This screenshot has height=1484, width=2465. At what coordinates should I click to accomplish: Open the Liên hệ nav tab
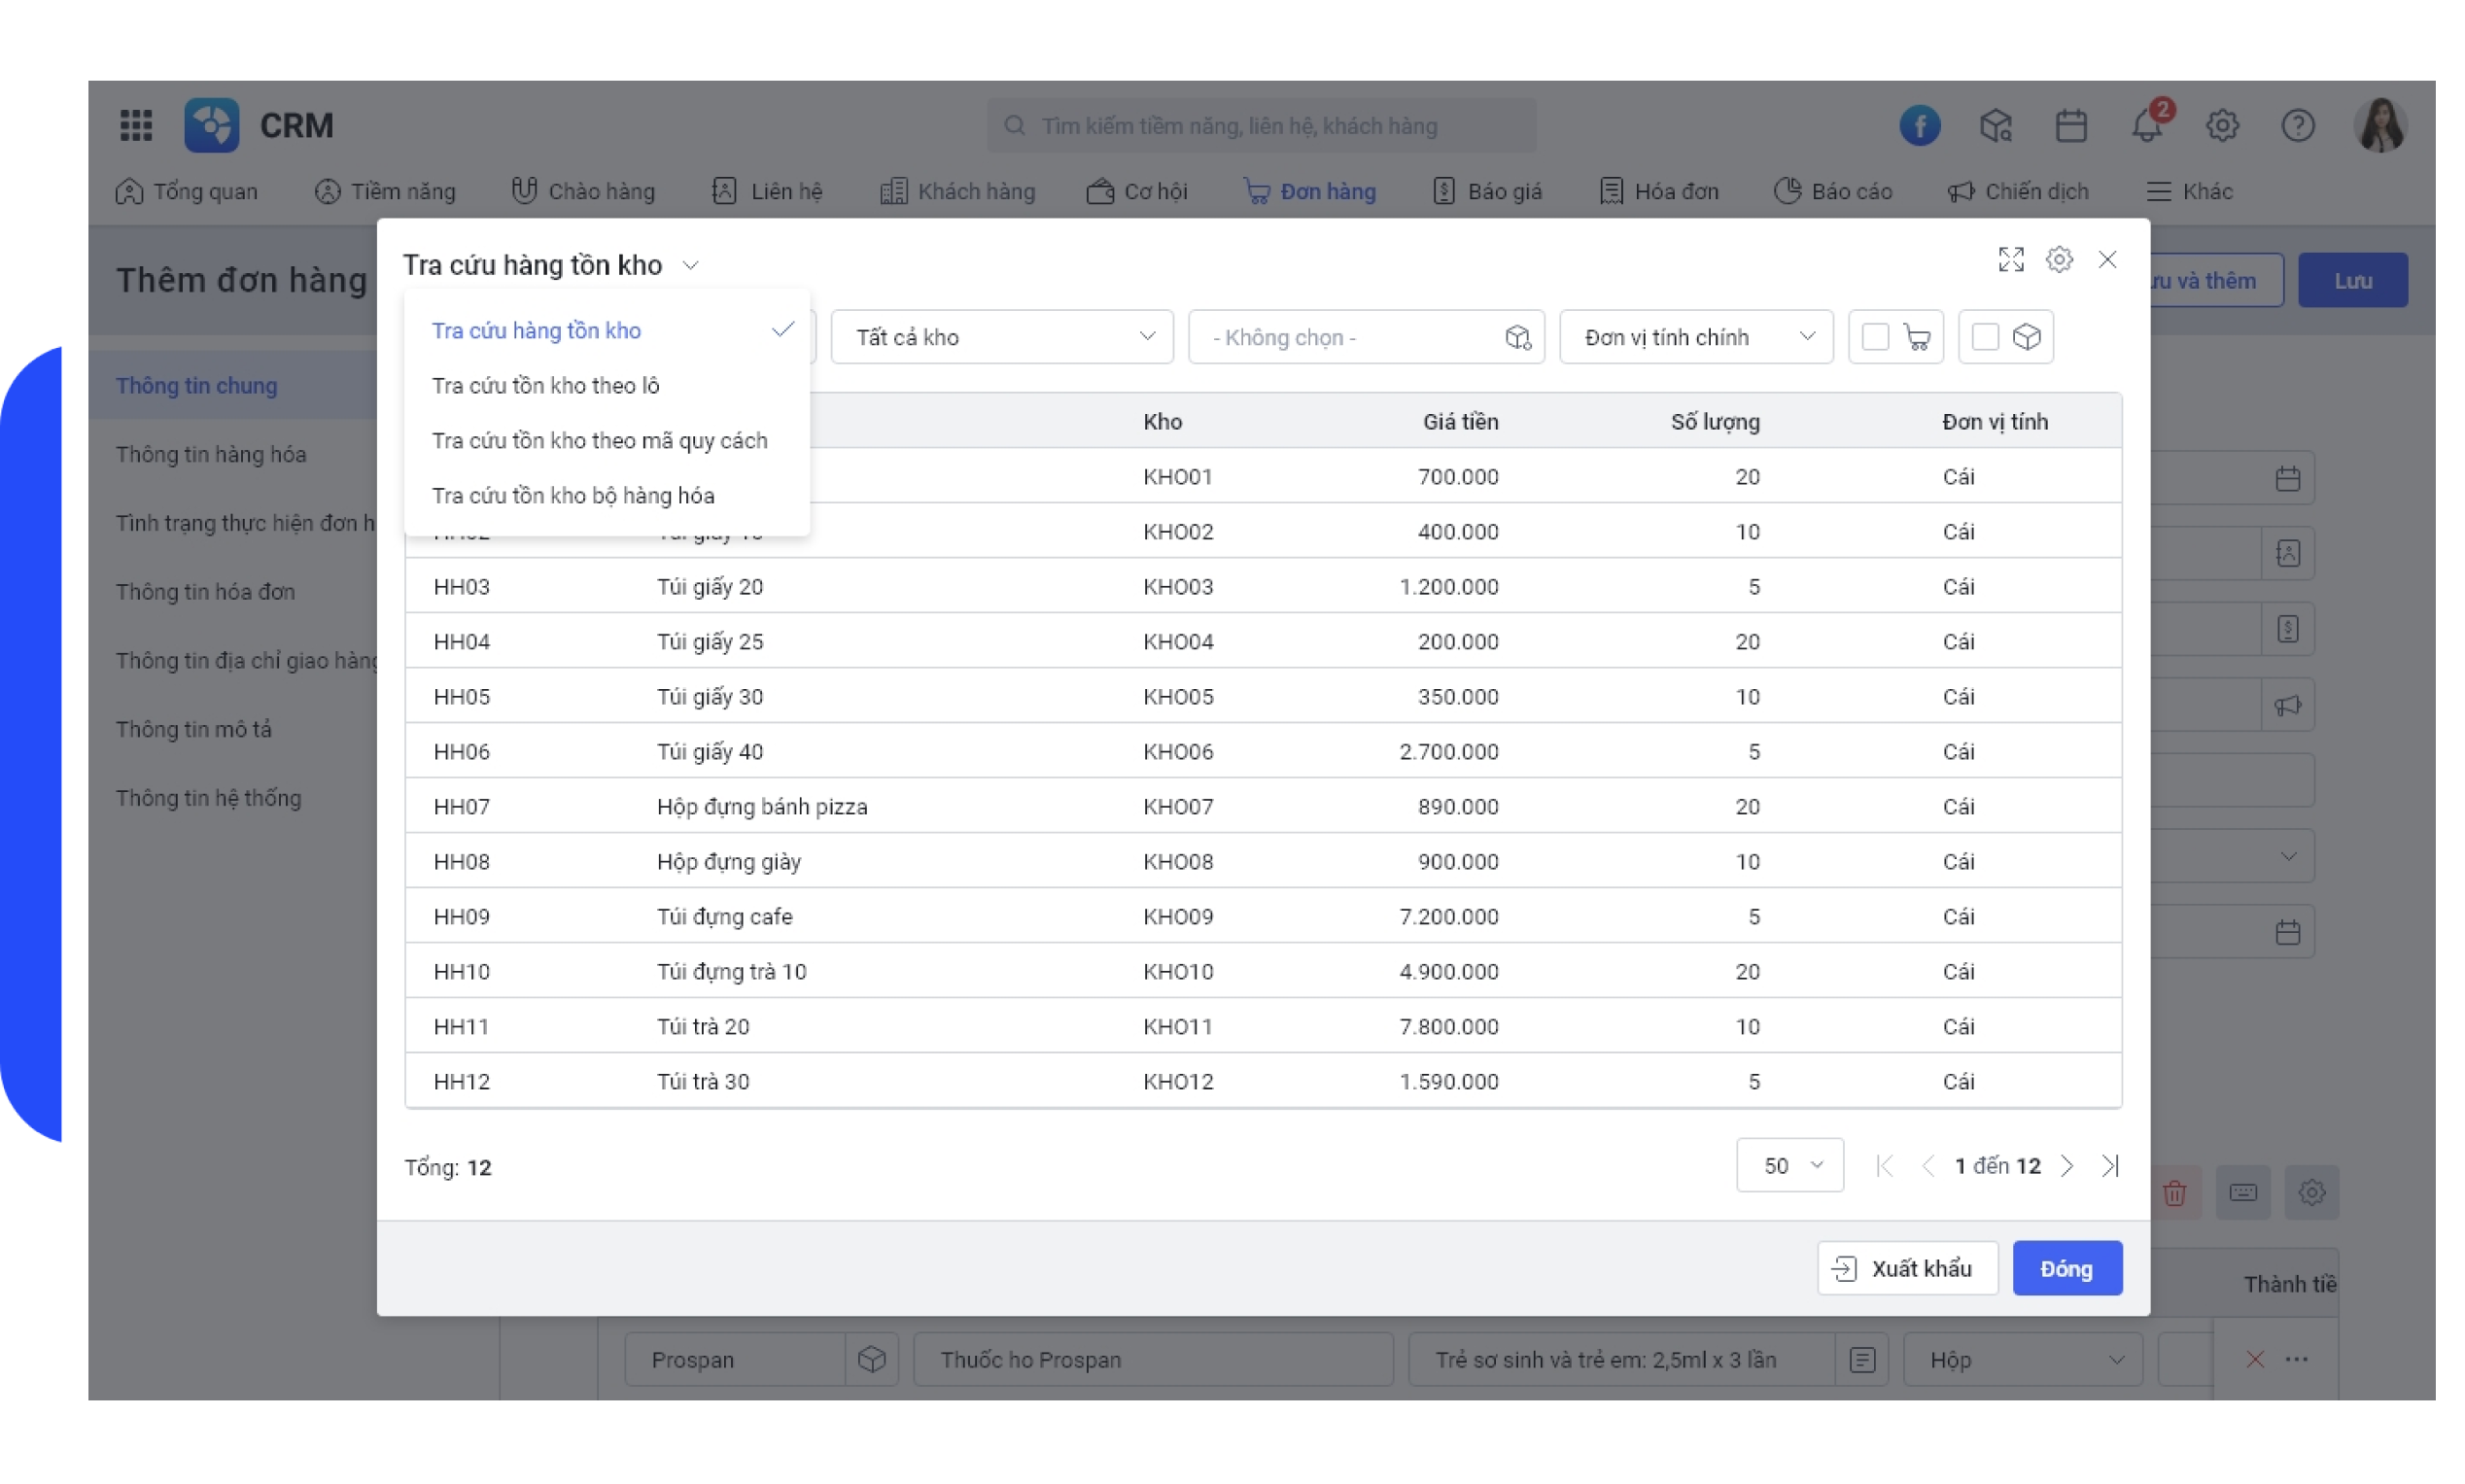coord(767,191)
